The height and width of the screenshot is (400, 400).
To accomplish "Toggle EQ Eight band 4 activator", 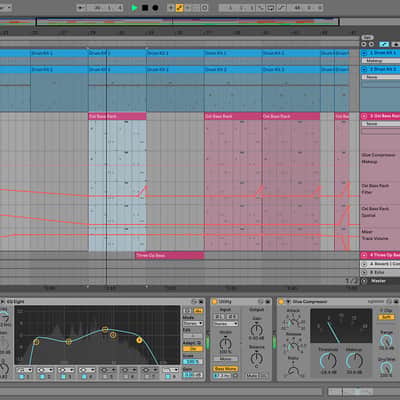I will click(x=84, y=377).
